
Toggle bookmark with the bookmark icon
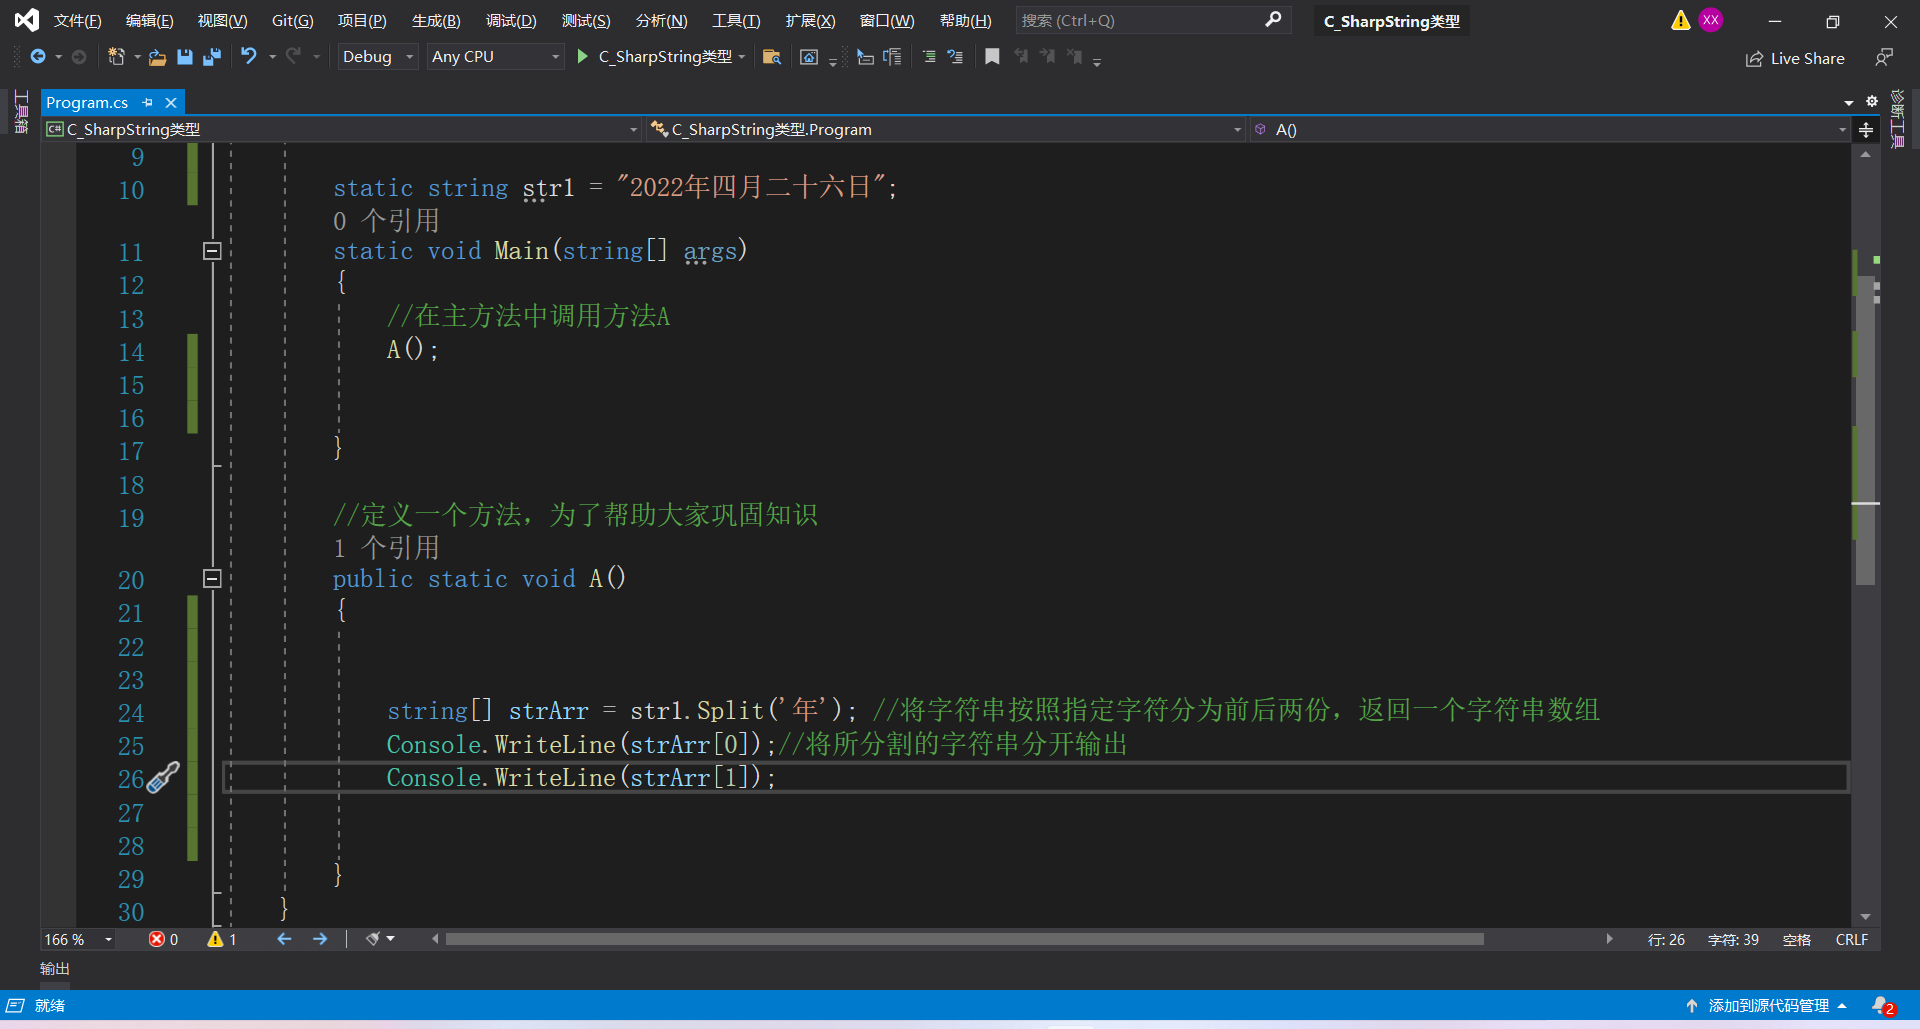pos(992,57)
